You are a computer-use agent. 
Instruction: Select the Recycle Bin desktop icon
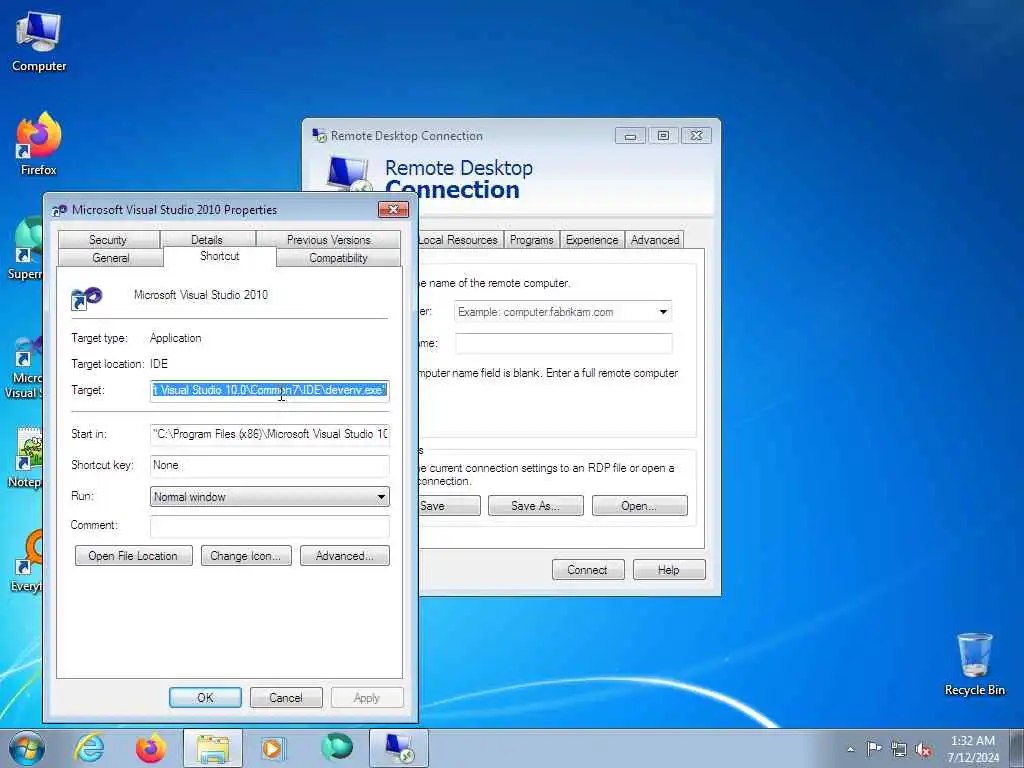pyautogui.click(x=974, y=664)
